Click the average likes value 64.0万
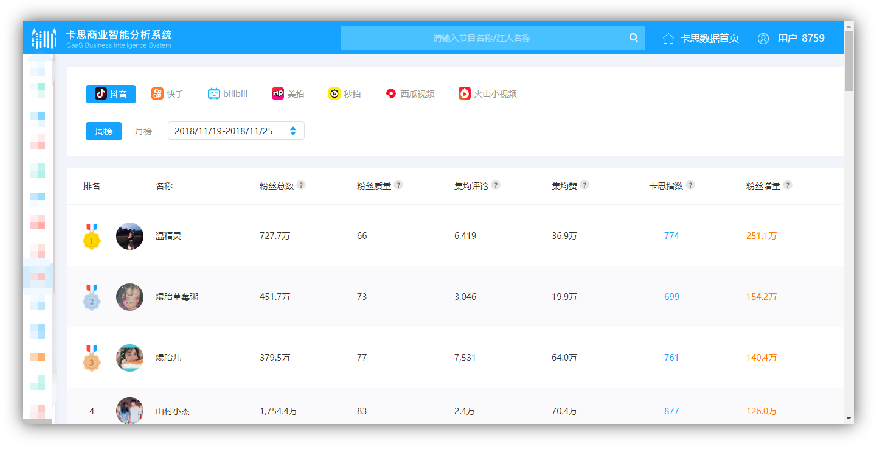 [x=564, y=358]
